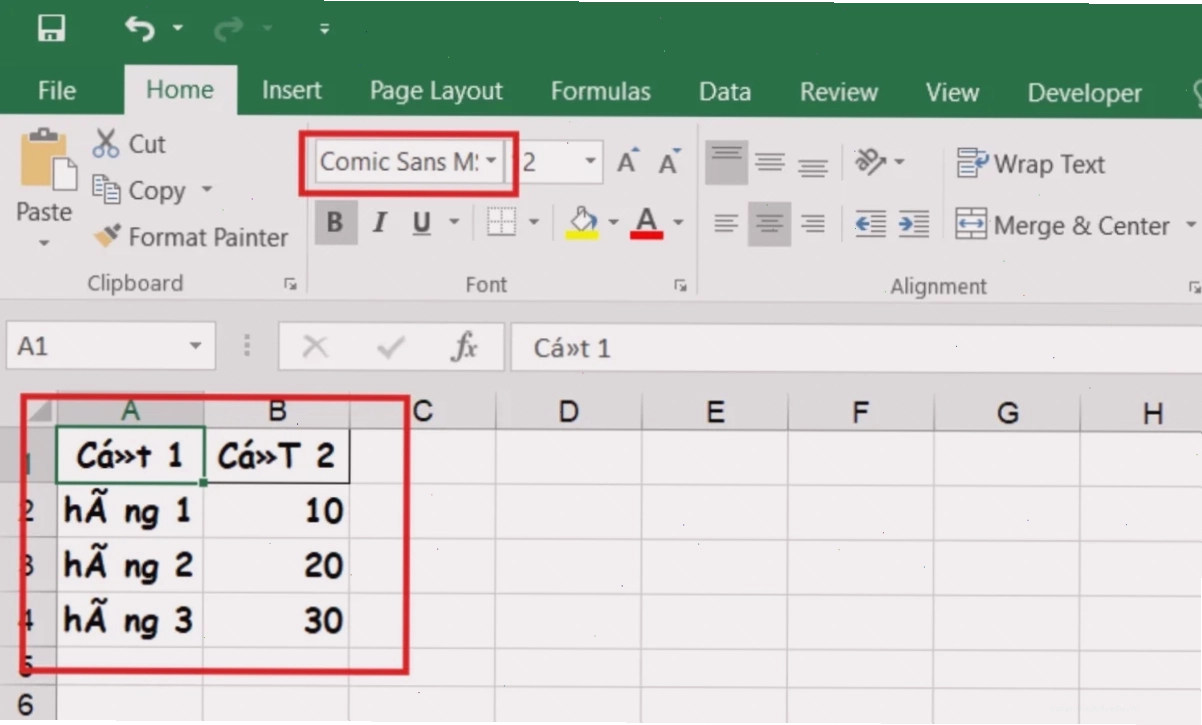The width and height of the screenshot is (1202, 725).
Task: Select the cell containing 30
Action: (x=276, y=620)
